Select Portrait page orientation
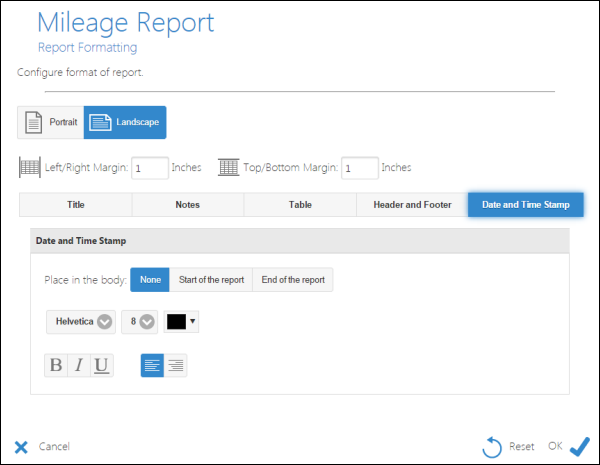 tap(51, 122)
